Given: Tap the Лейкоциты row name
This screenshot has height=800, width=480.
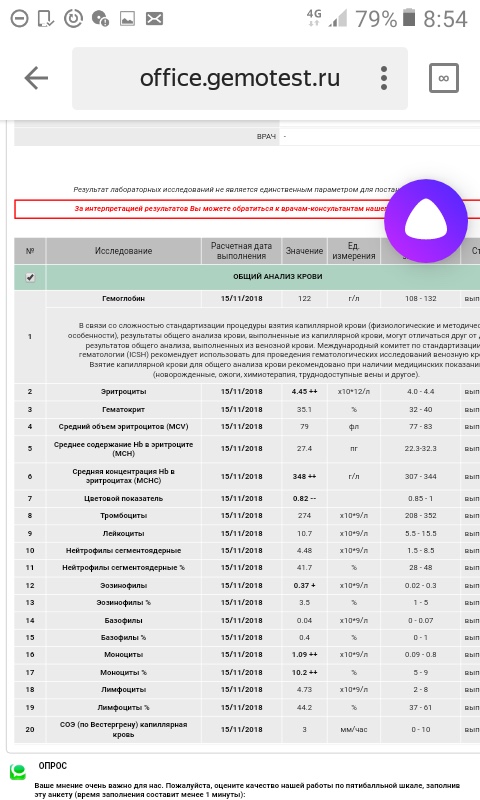Looking at the screenshot, I should pyautogui.click(x=123, y=534).
